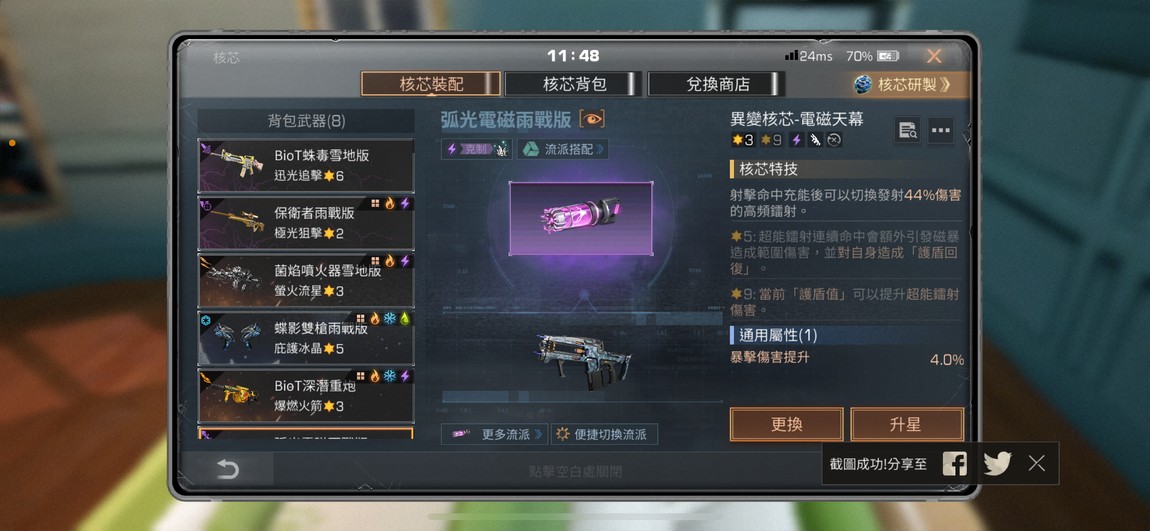Switch to the 兌換商店 tab
The width and height of the screenshot is (1150, 531).
tap(717, 84)
